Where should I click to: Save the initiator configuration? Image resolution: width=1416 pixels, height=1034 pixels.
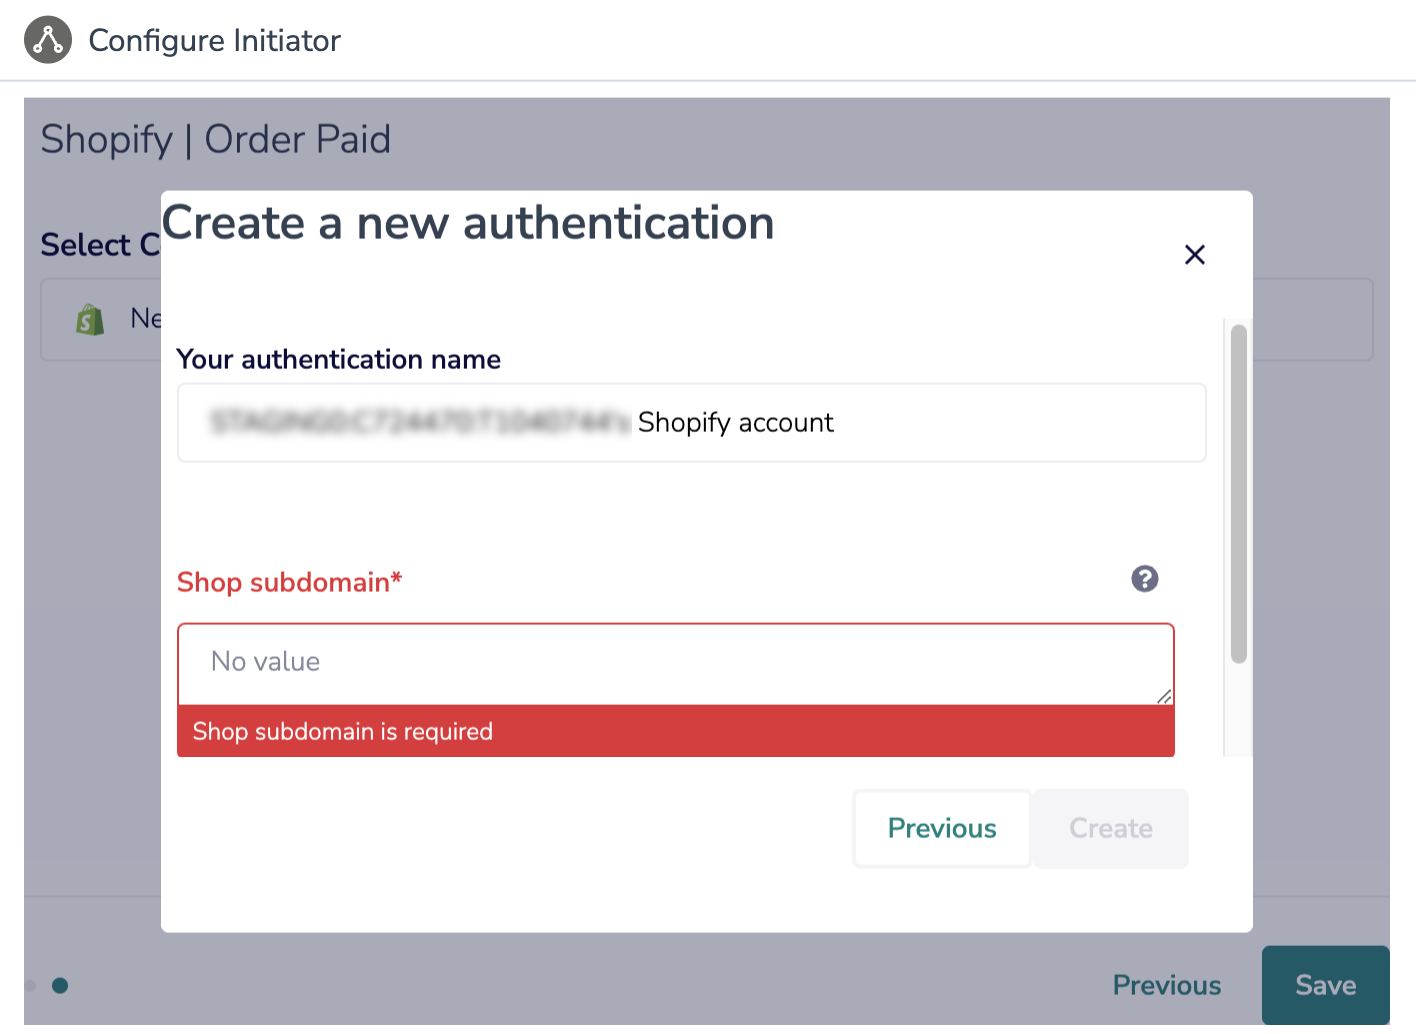(x=1325, y=986)
